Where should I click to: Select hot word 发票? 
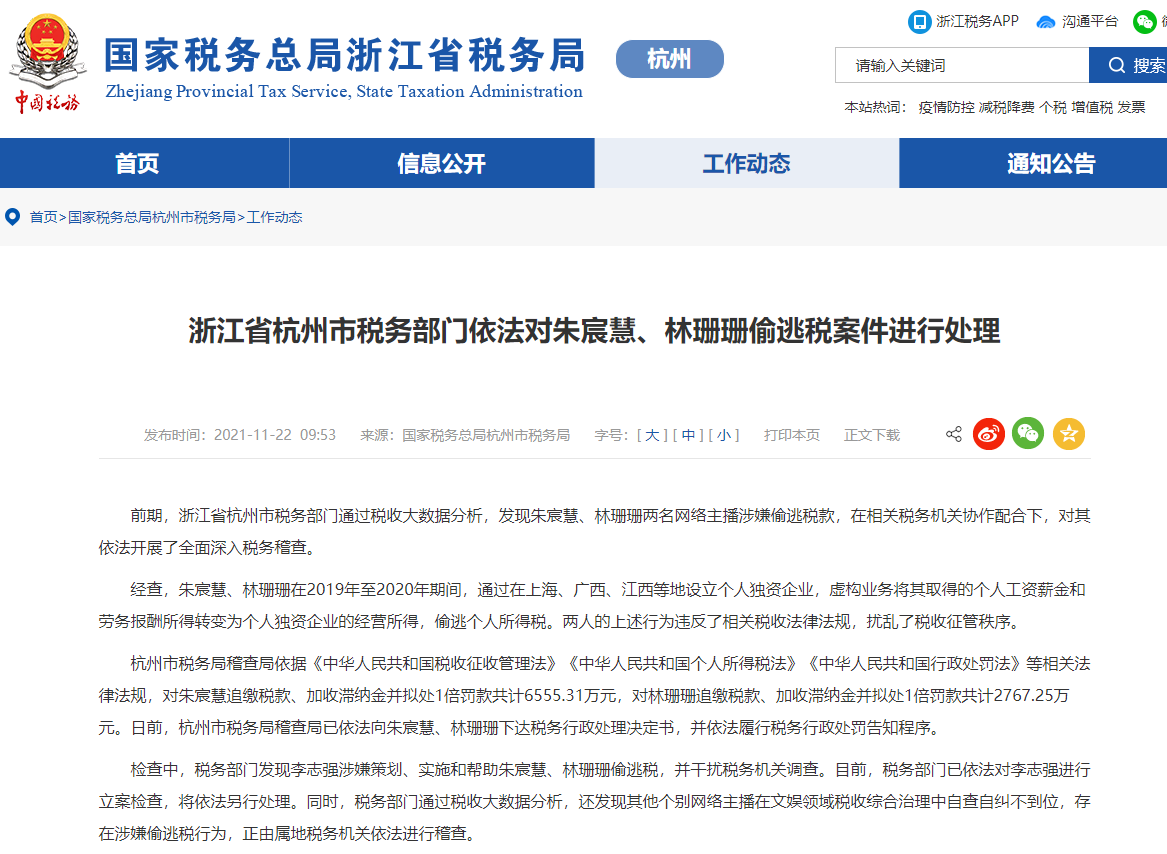point(1131,107)
